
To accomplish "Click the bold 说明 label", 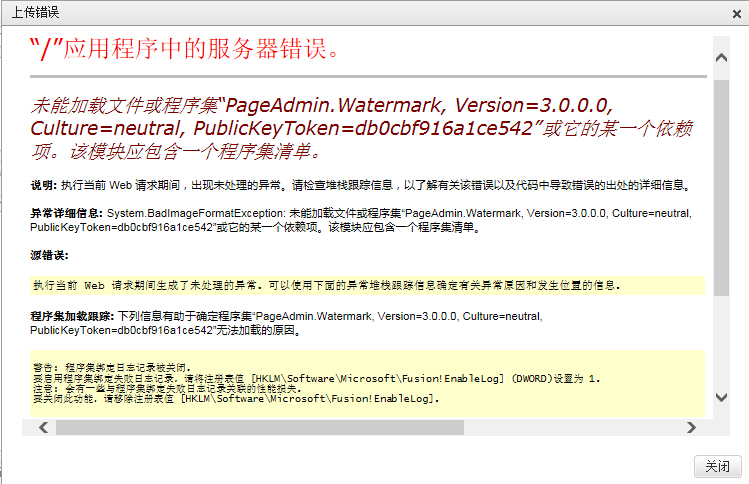I will pos(43,186).
